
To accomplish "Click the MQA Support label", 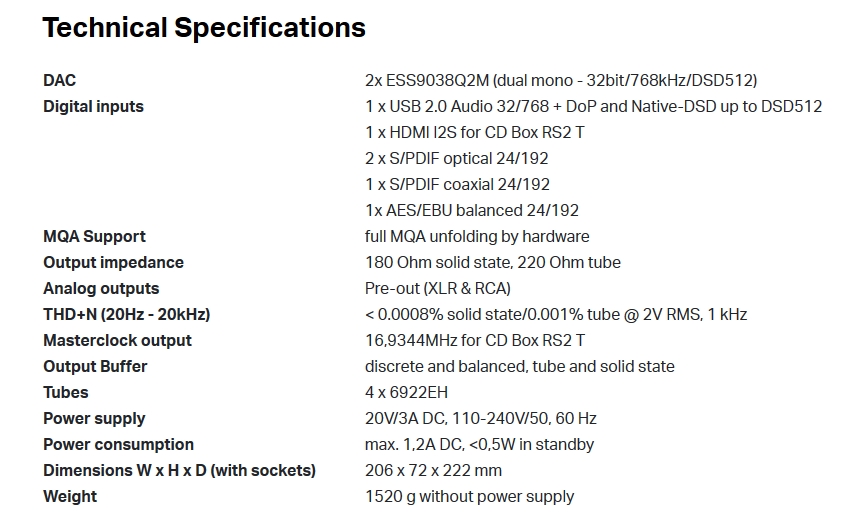I will pyautogui.click(x=94, y=236).
